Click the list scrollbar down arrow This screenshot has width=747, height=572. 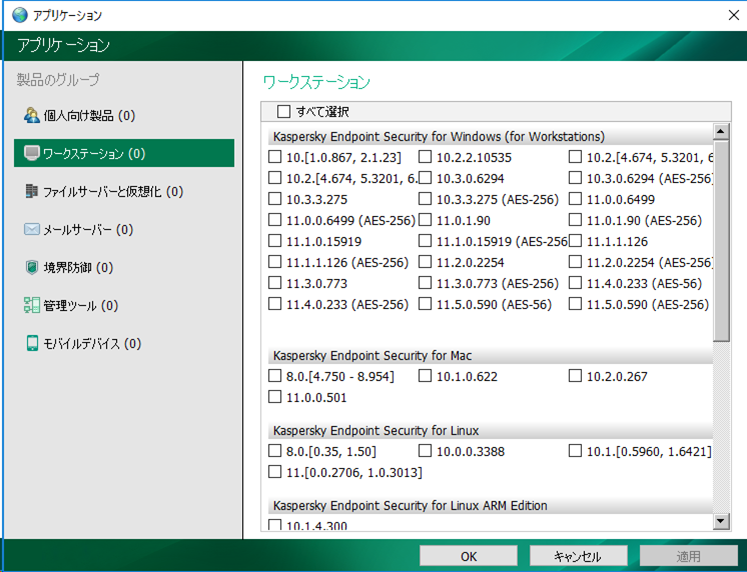721,521
